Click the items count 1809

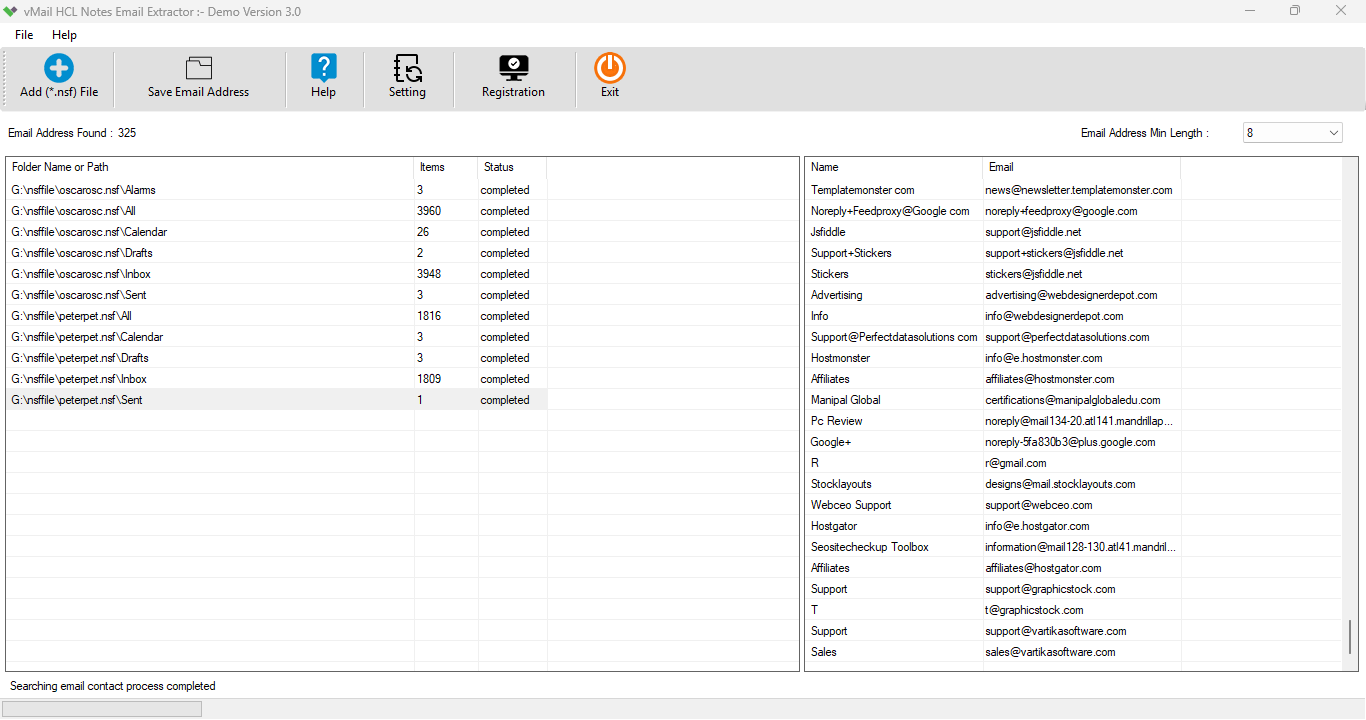tap(429, 379)
